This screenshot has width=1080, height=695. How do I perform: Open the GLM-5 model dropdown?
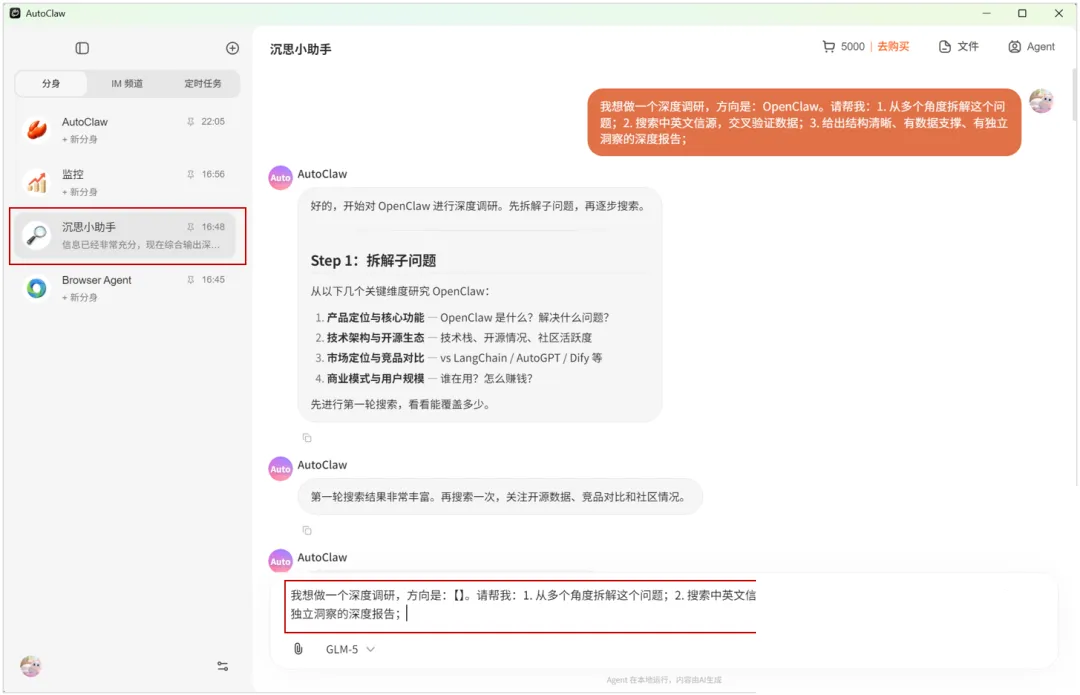(350, 649)
